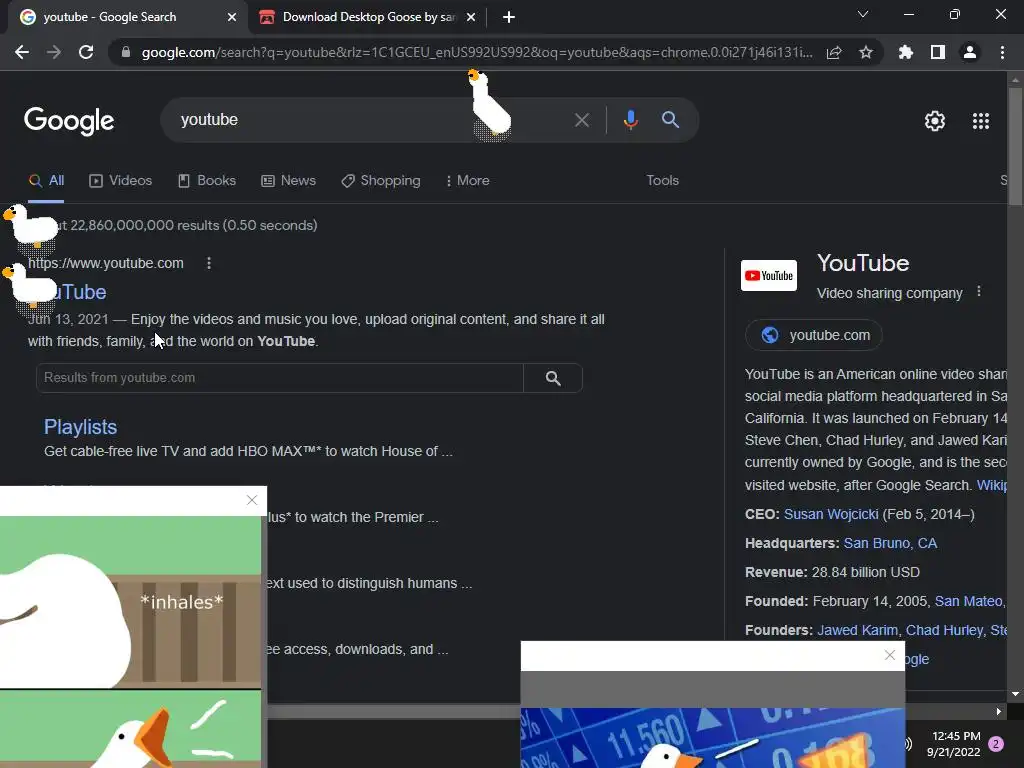Switch to Books results
Viewport: 1024px width, 768px height.
(207, 181)
